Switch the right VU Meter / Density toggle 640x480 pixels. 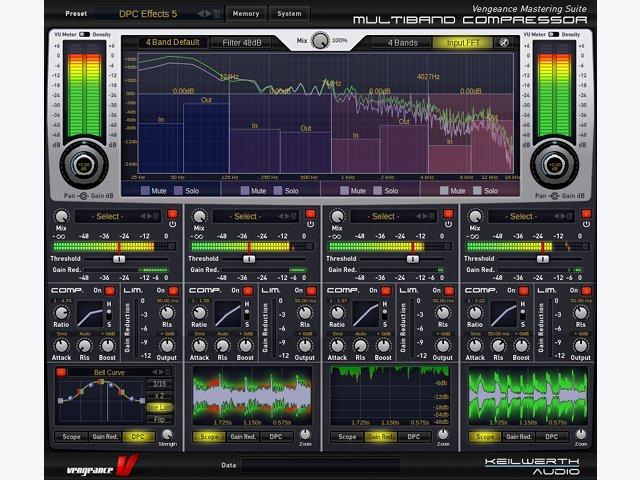[x=553, y=34]
